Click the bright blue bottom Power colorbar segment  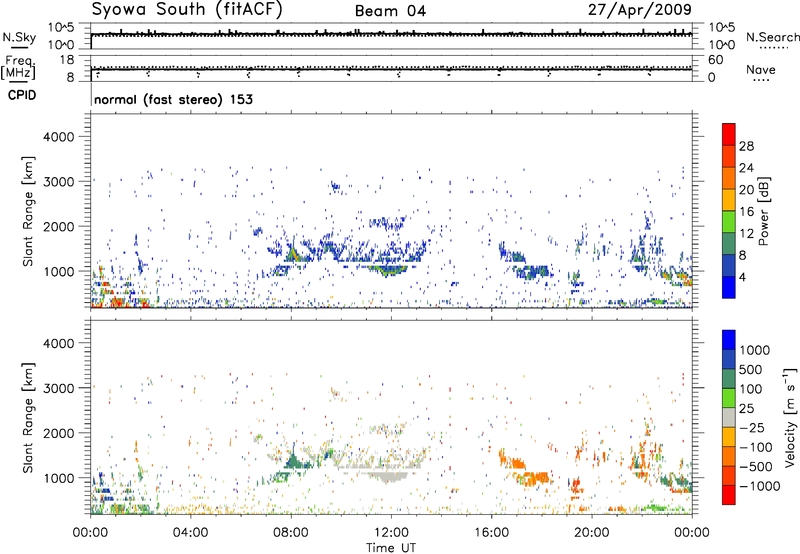729,287
